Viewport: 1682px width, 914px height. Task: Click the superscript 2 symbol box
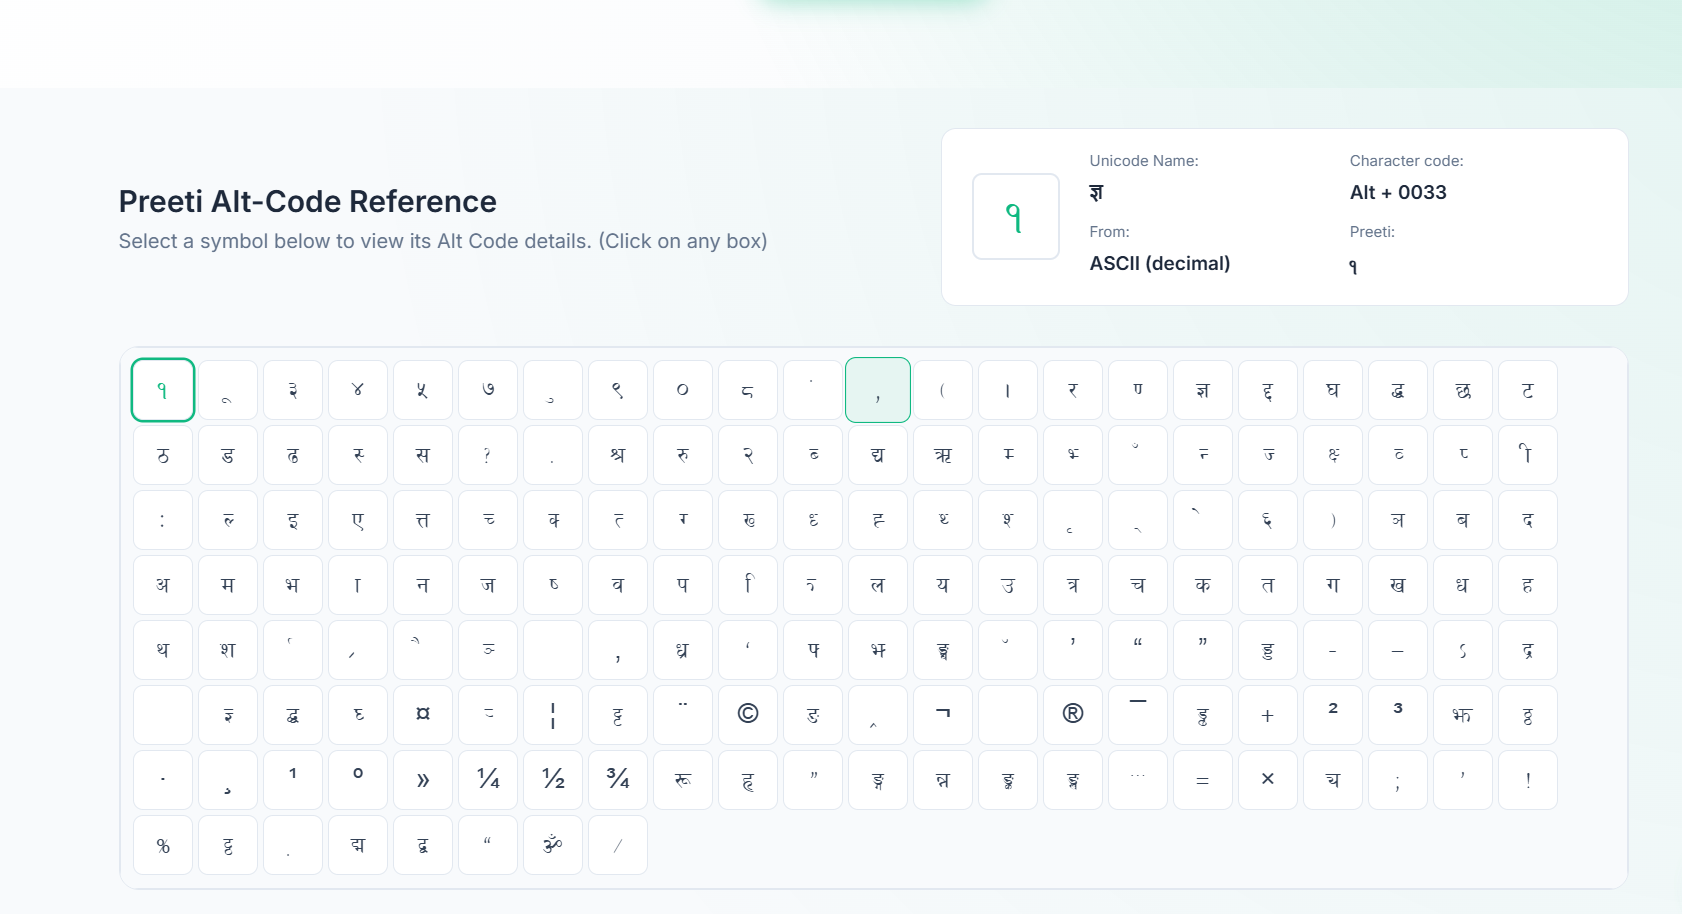click(1332, 714)
